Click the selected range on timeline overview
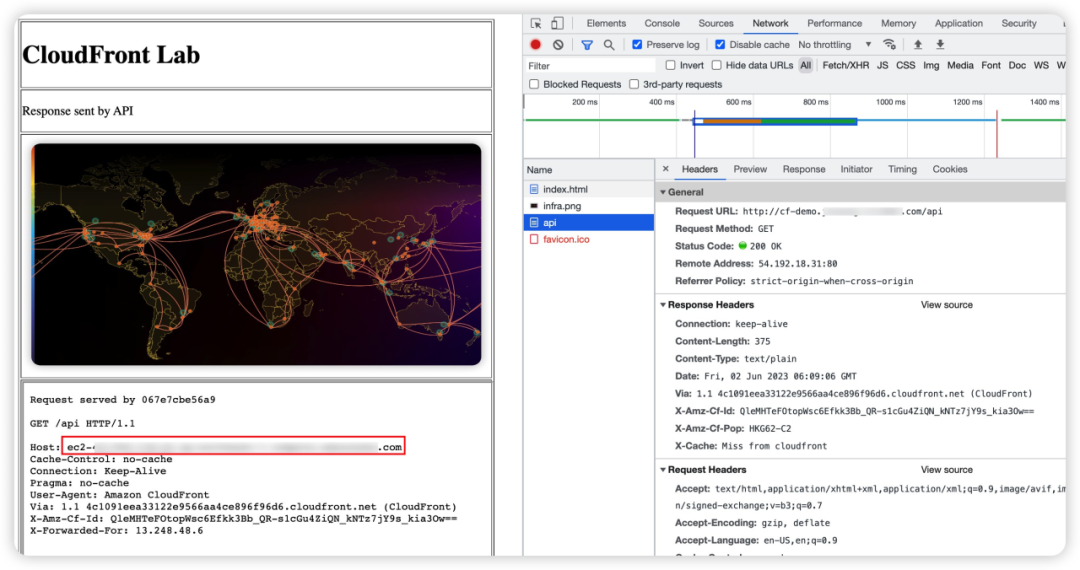 (x=775, y=122)
